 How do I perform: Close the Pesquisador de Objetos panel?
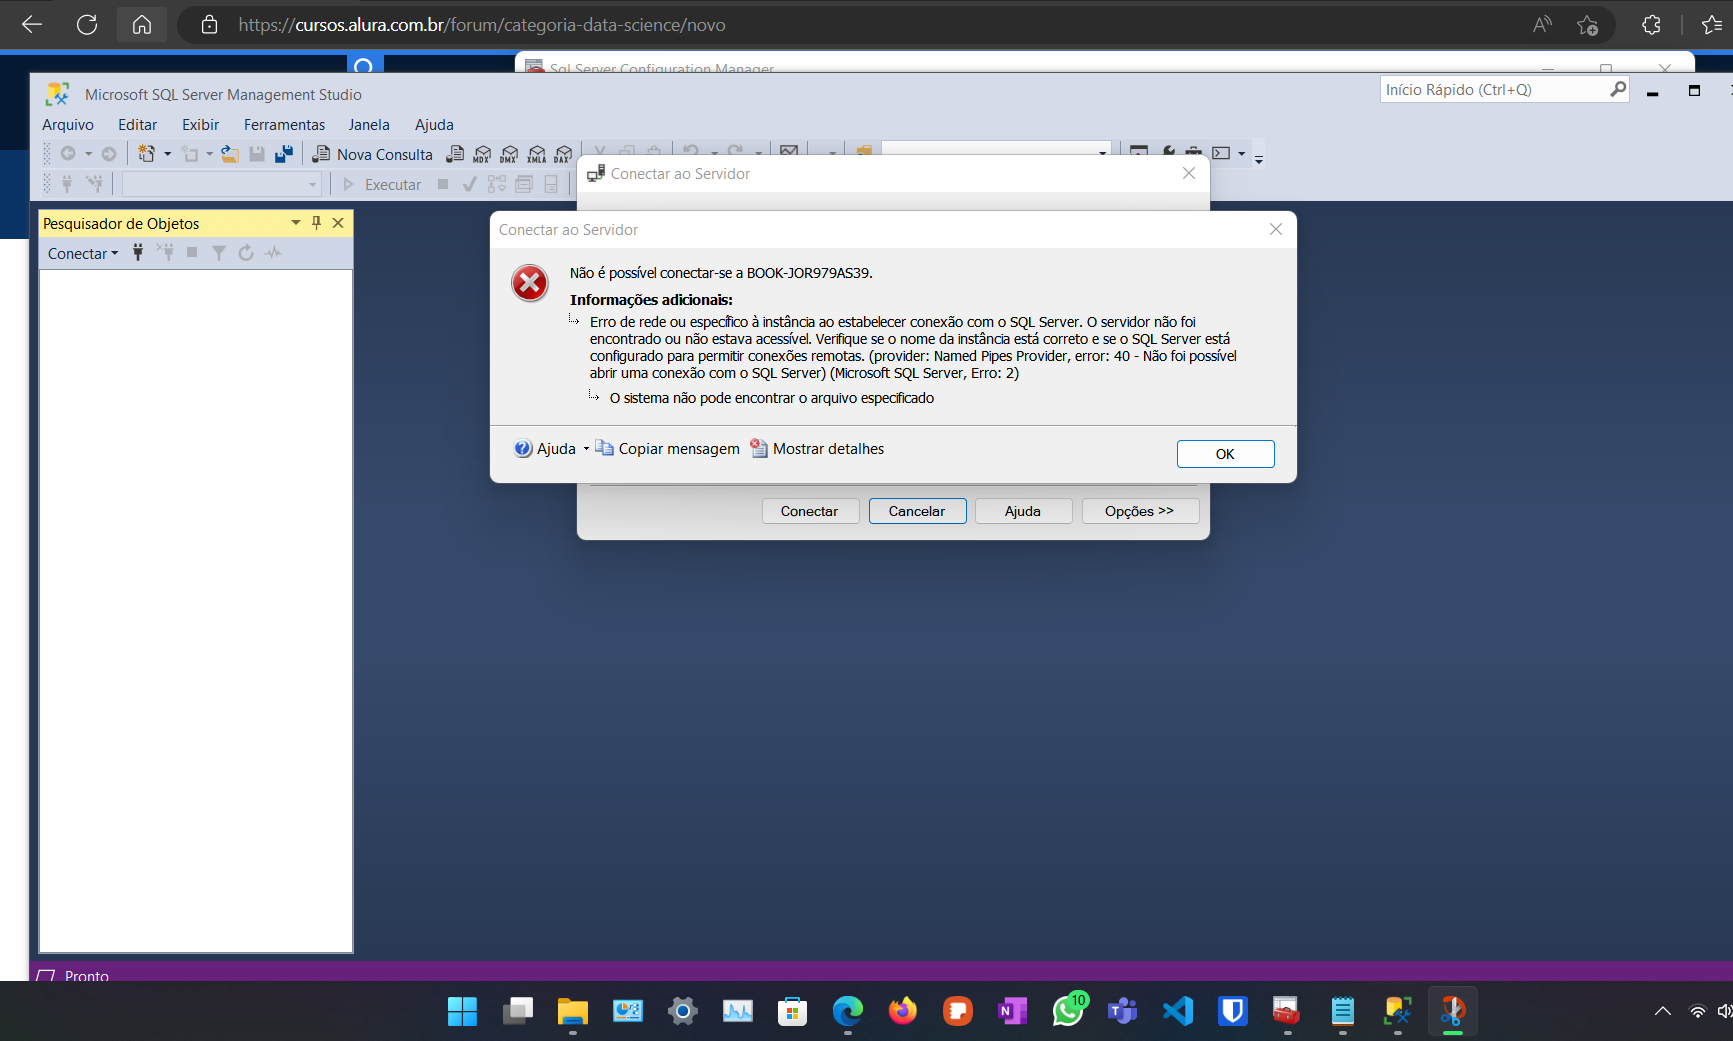[x=338, y=223]
